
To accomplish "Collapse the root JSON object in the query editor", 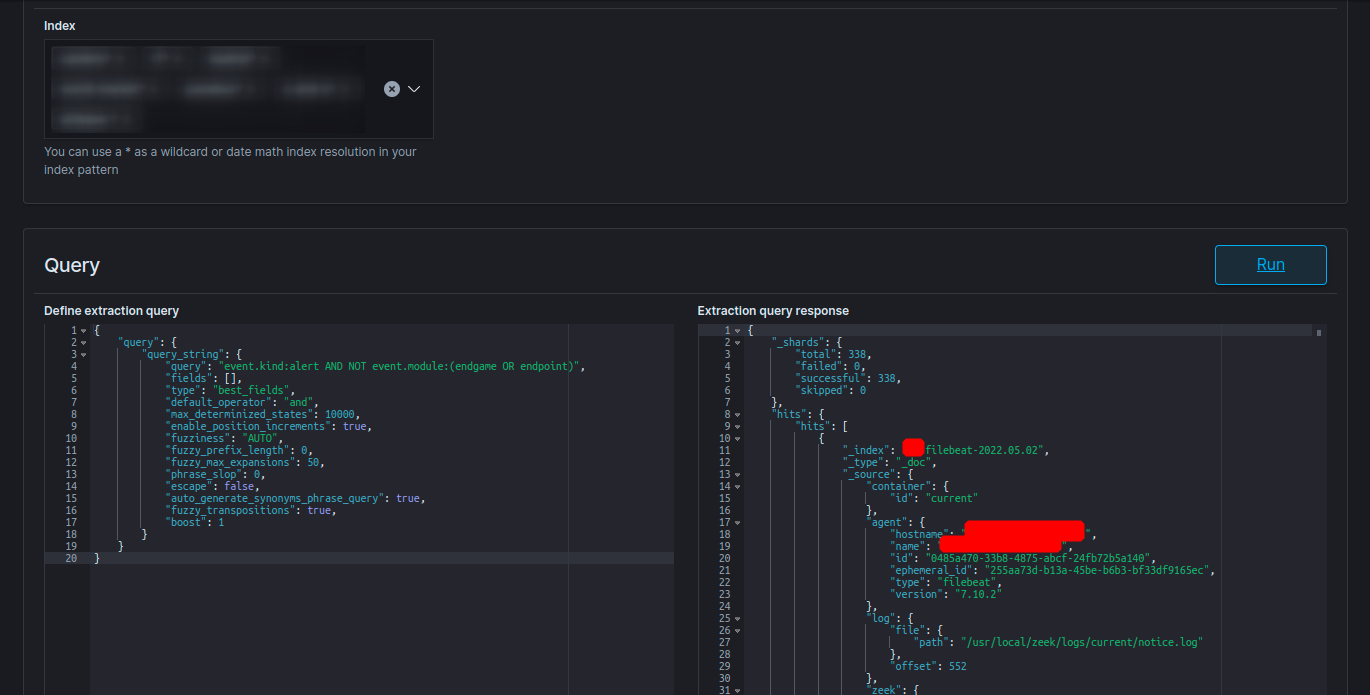I will point(82,329).
